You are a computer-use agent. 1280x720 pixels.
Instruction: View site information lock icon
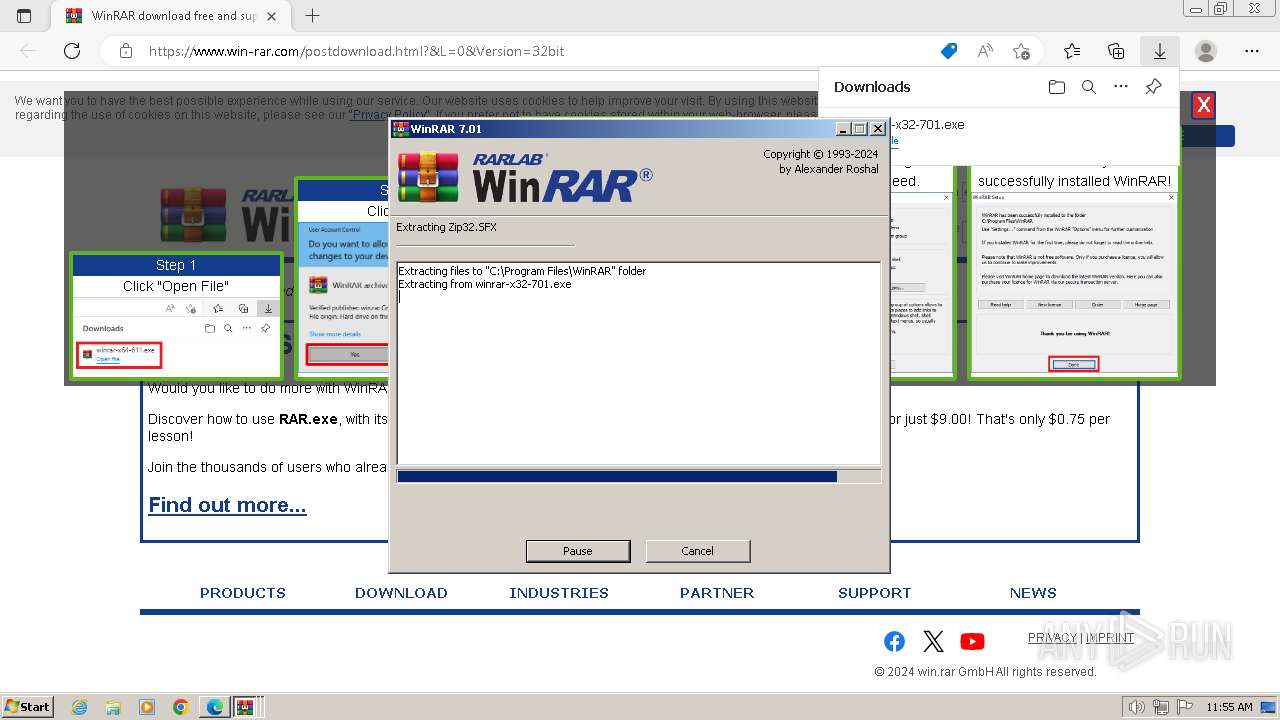[125, 51]
